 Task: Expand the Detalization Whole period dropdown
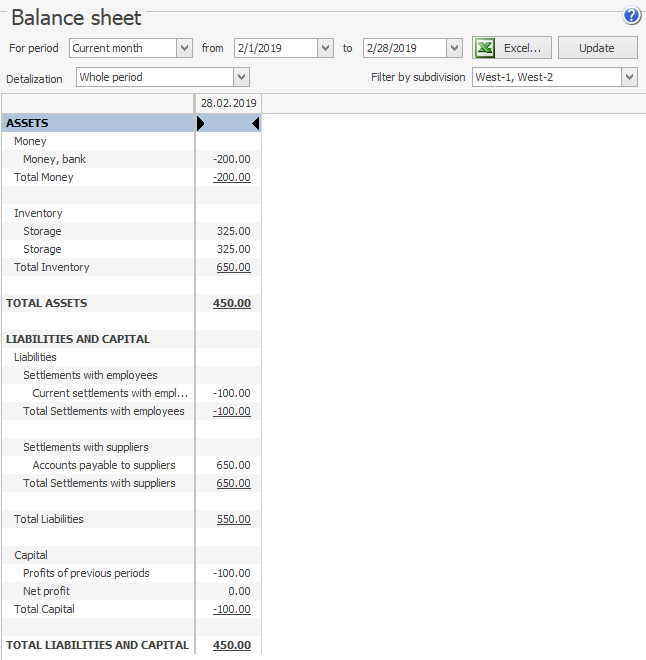tap(241, 78)
